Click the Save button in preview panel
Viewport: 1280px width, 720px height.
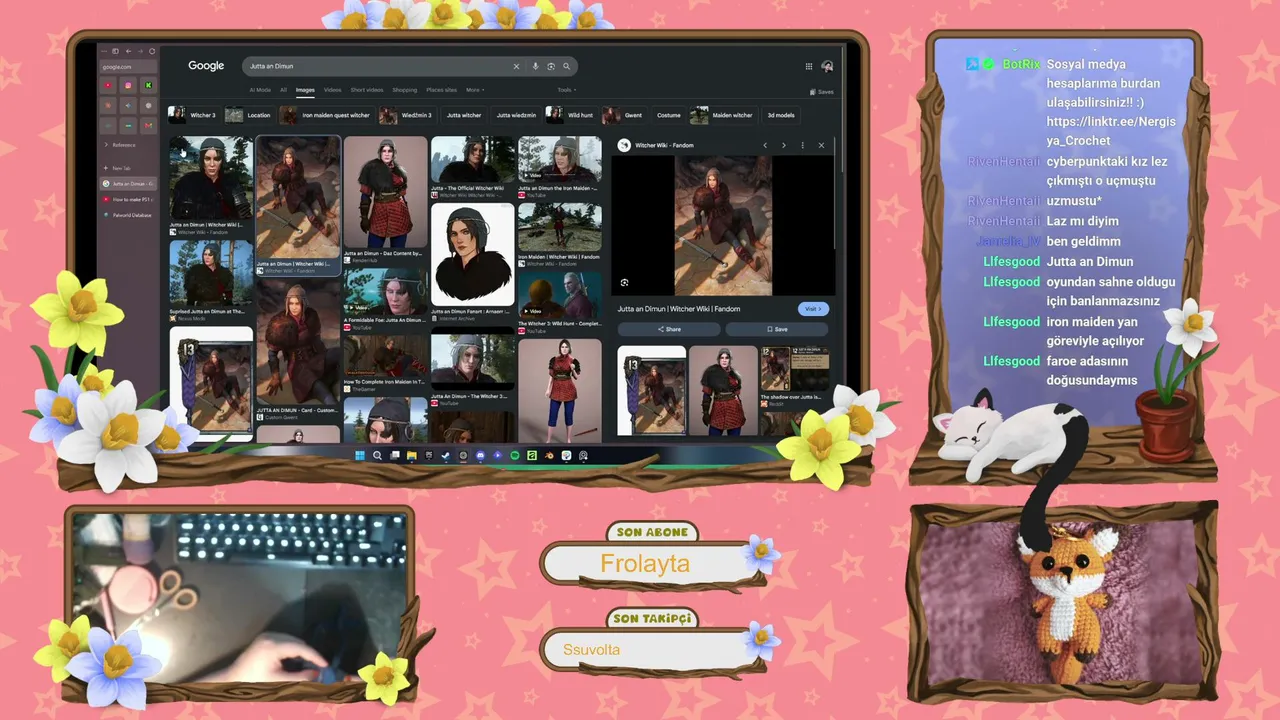click(x=777, y=329)
